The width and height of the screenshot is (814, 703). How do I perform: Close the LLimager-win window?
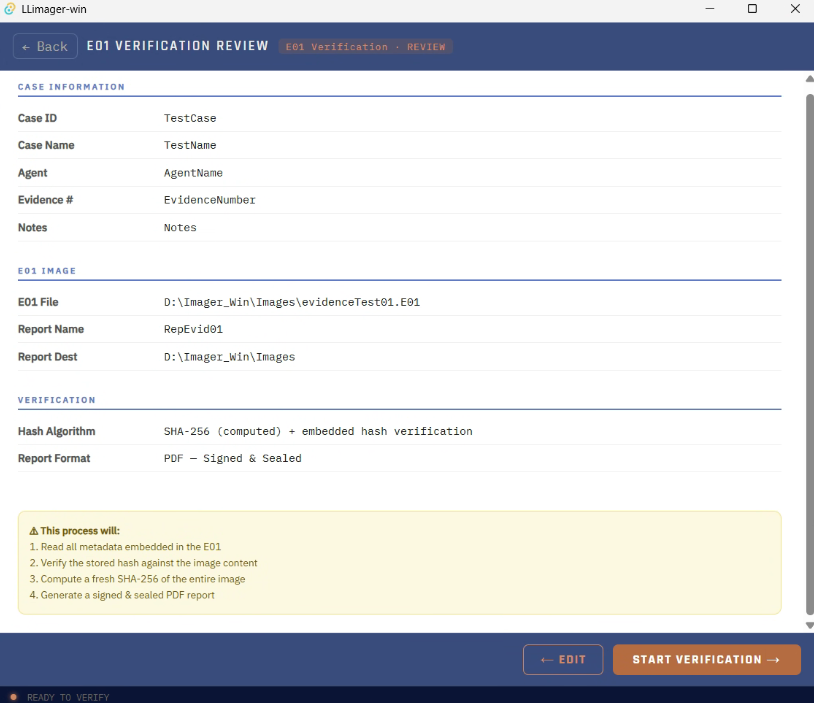click(x=795, y=9)
